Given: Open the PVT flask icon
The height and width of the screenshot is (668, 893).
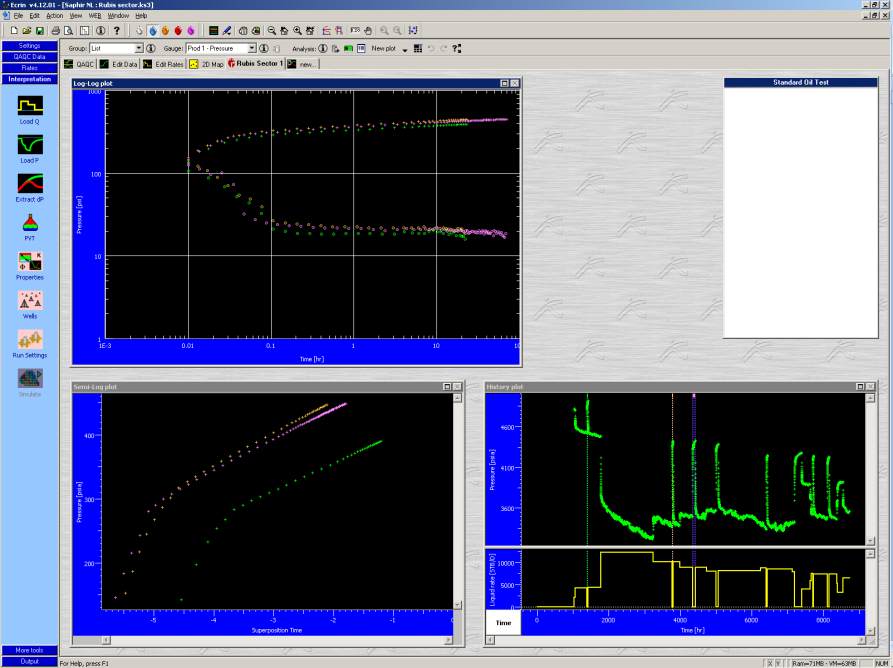Looking at the screenshot, I should click(30, 222).
